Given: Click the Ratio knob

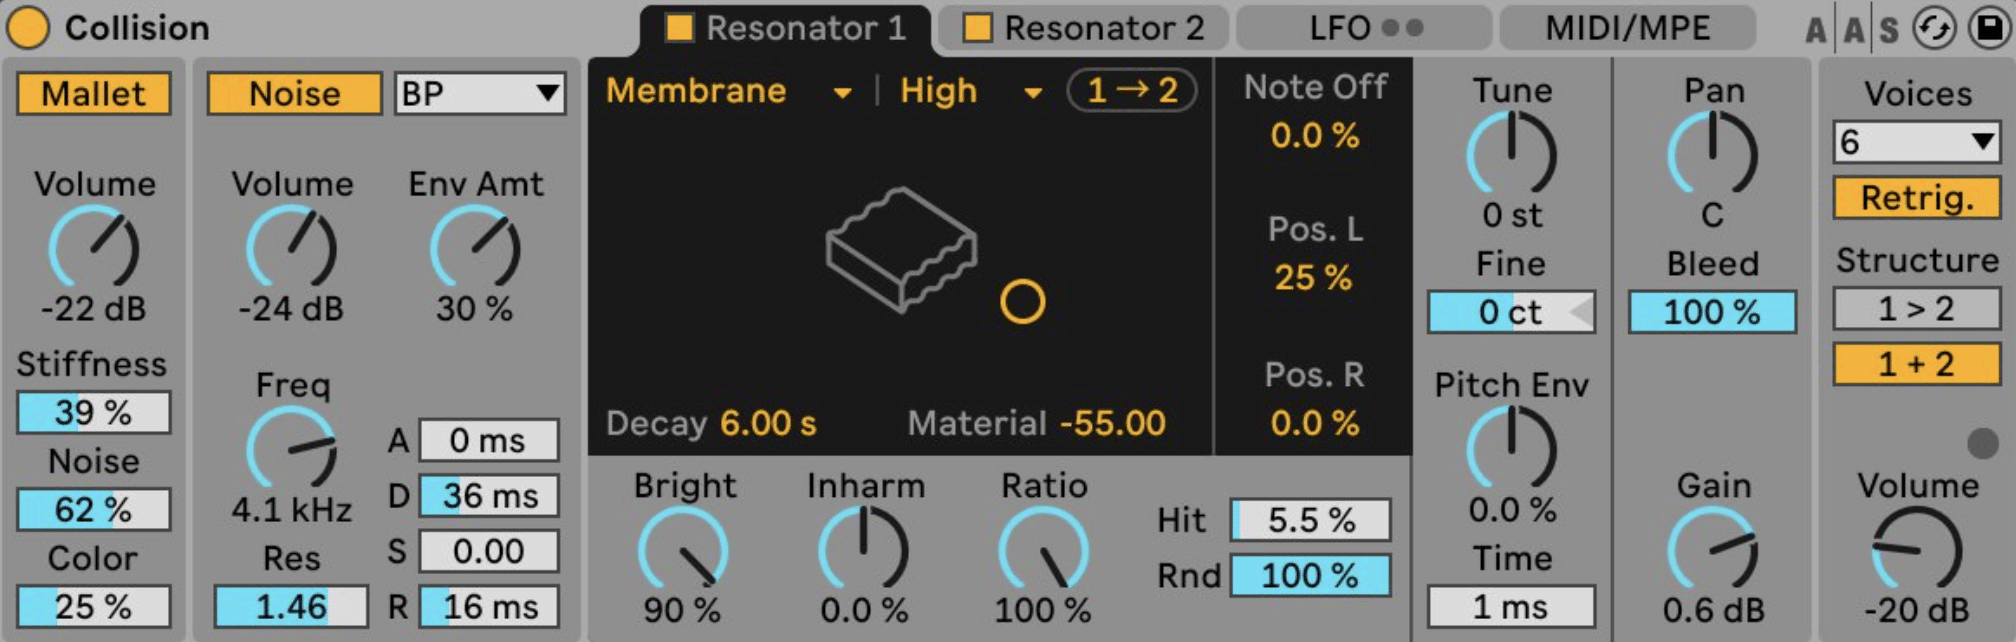Looking at the screenshot, I should tap(1043, 549).
